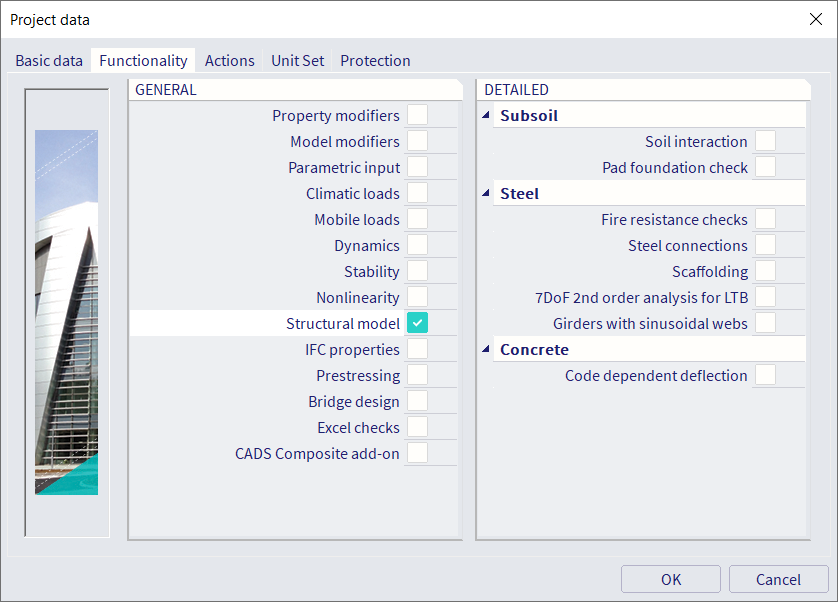Collapse the Subsoil section
Viewport: 838px width, 602px height.
click(x=485, y=115)
